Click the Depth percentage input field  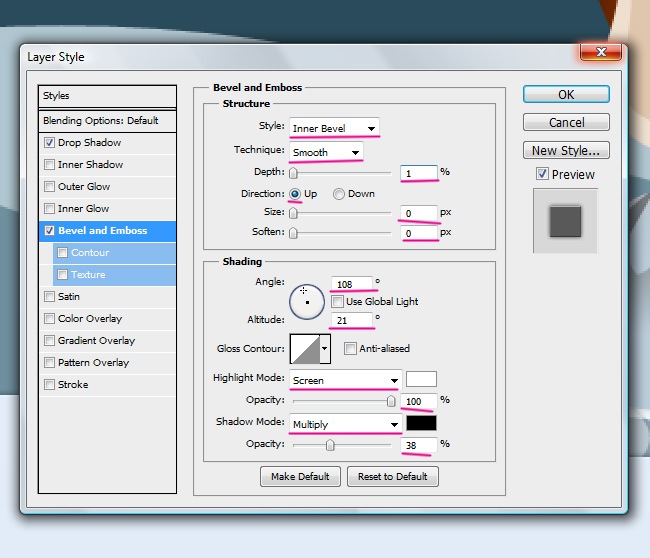[x=418, y=172]
